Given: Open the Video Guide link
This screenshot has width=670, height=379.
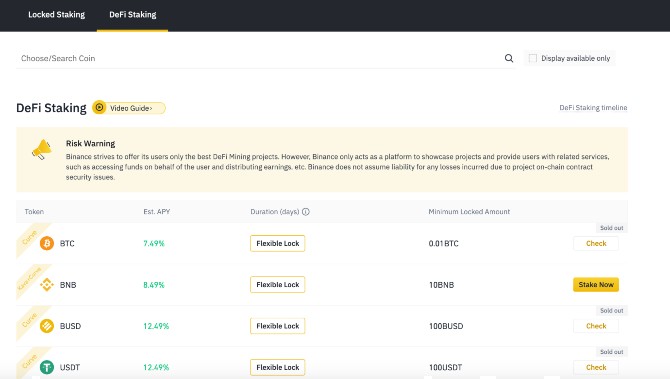Looking at the screenshot, I should click(x=129, y=108).
